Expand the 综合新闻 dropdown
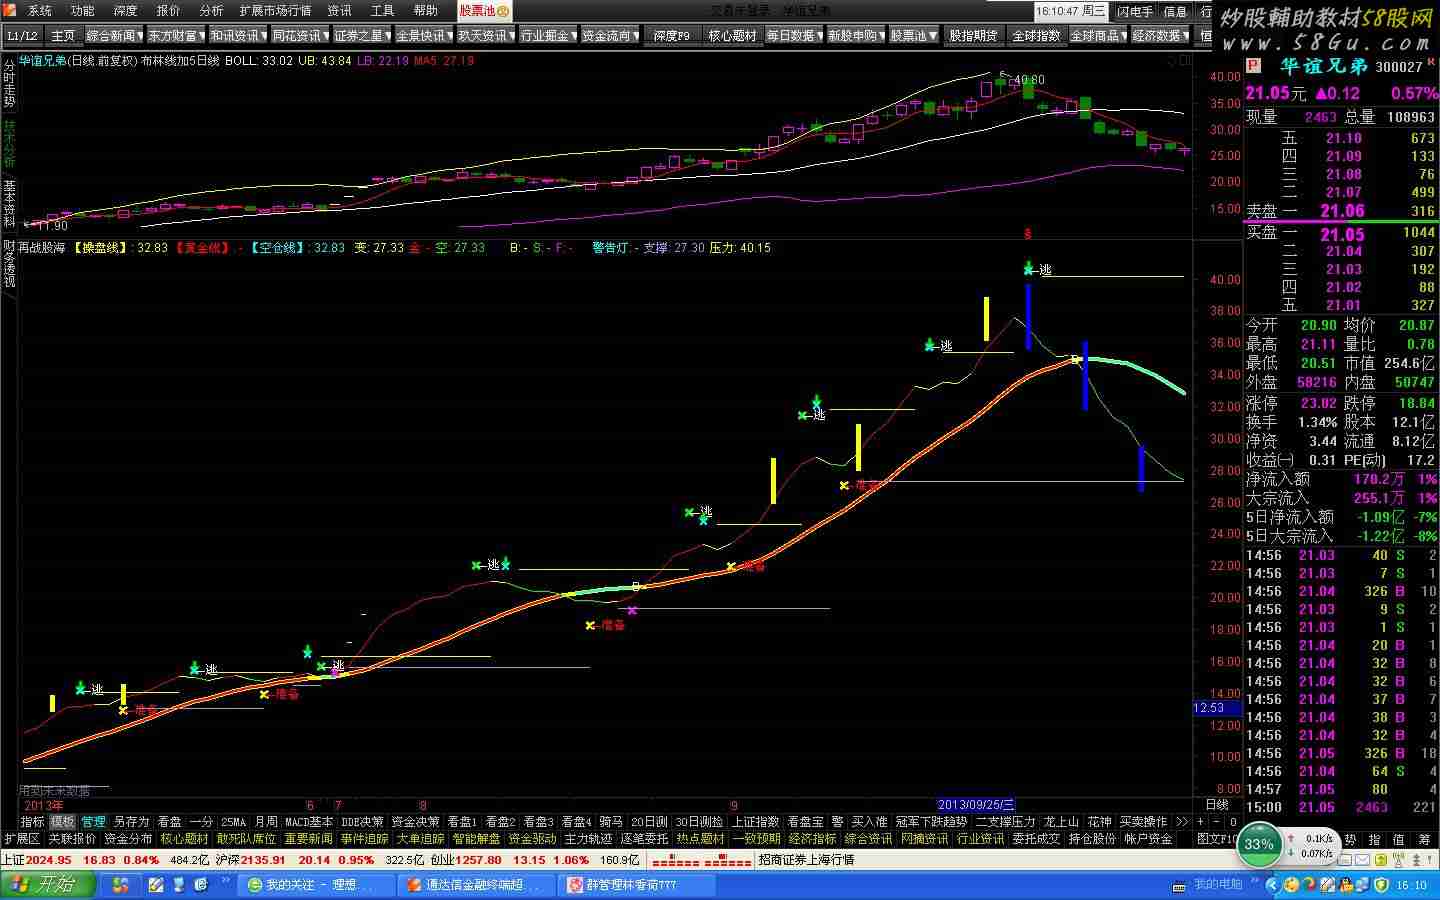The width and height of the screenshot is (1440, 900). point(115,36)
